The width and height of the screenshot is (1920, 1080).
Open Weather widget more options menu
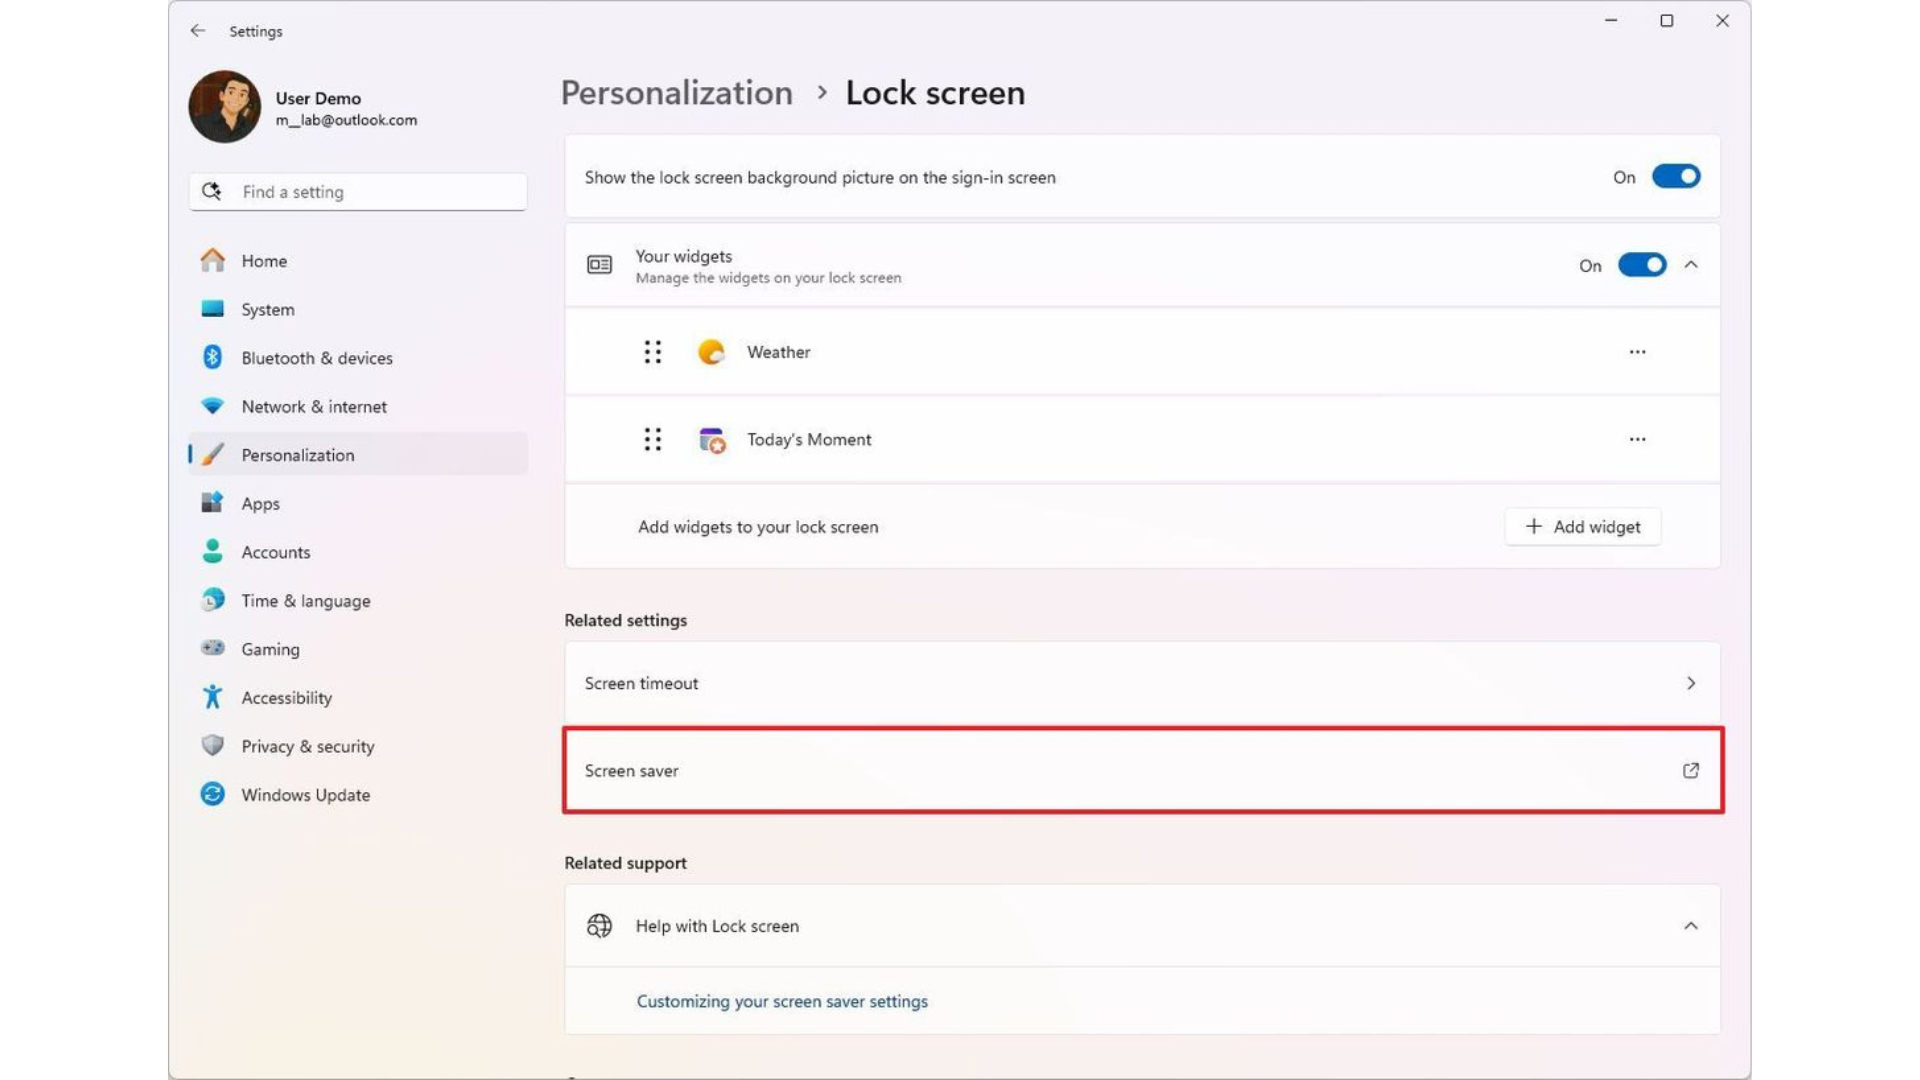click(x=1637, y=351)
